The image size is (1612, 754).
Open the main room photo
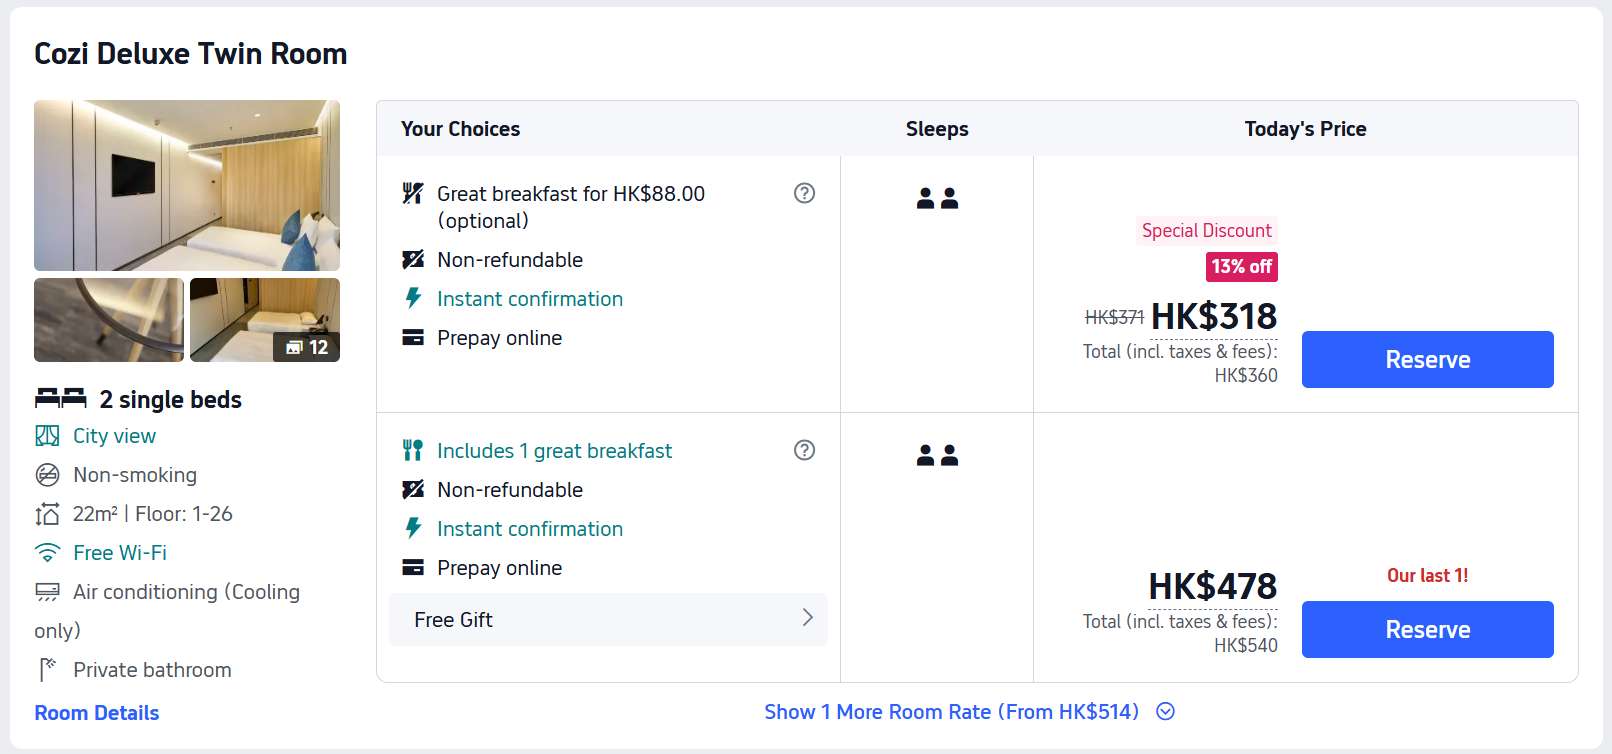click(187, 185)
